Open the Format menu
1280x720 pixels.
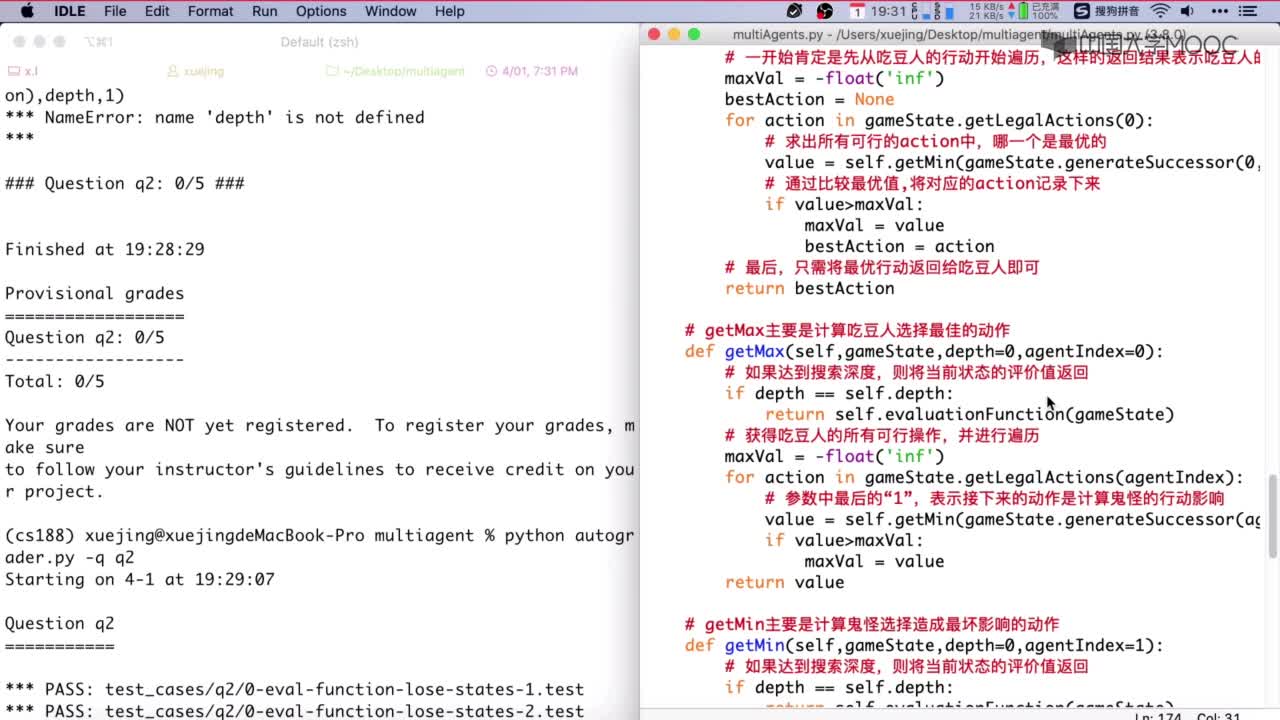210,11
